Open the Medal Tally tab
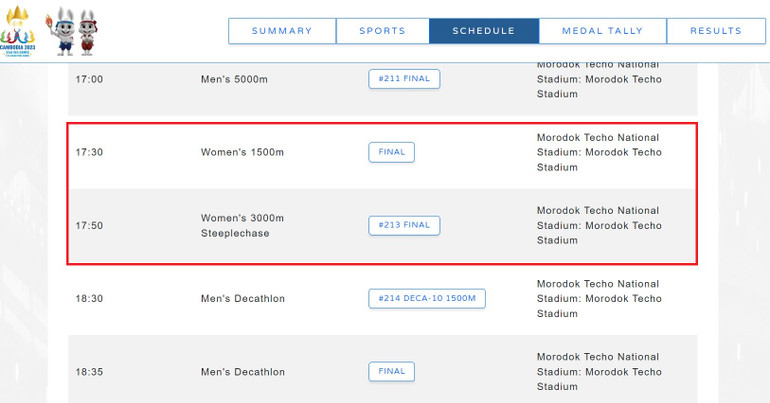 tap(603, 31)
